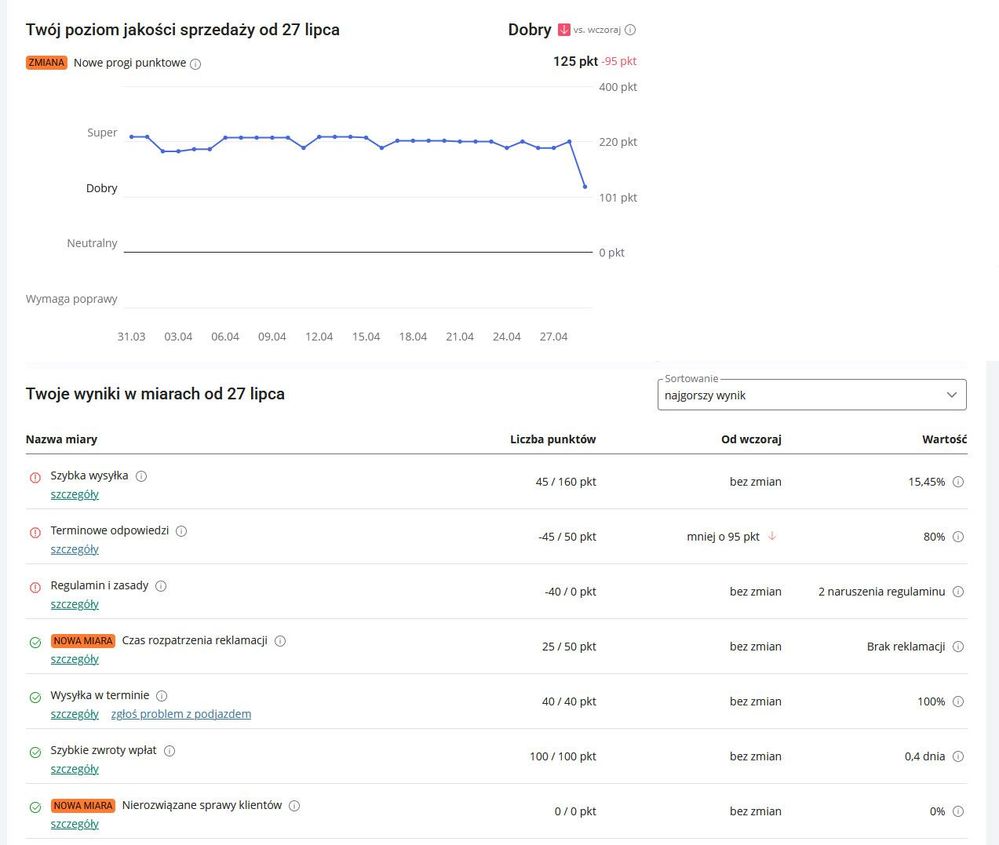Click info icon beside the 100% value

tap(958, 702)
